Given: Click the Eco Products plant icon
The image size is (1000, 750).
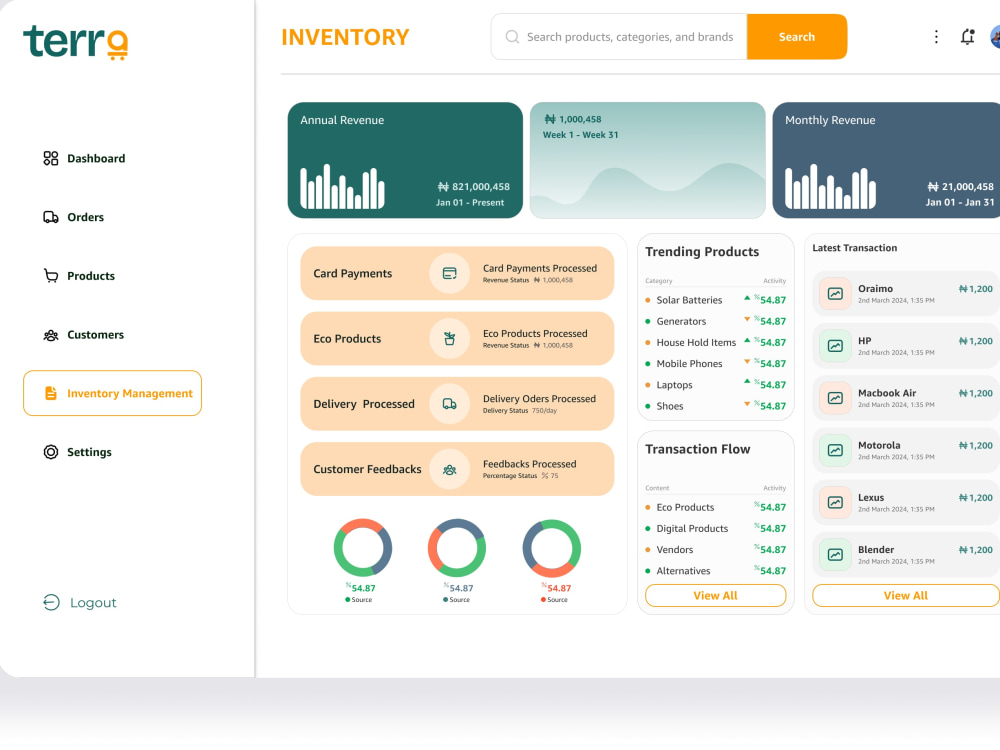Looking at the screenshot, I should pos(450,339).
